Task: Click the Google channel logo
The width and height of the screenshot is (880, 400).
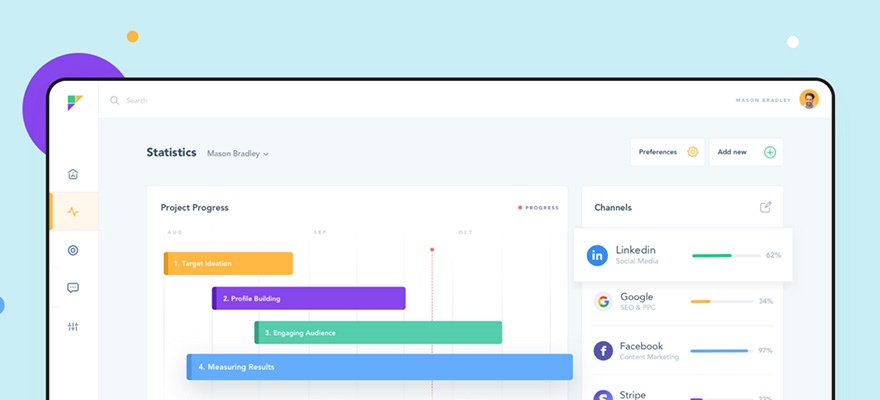Action: tap(603, 301)
